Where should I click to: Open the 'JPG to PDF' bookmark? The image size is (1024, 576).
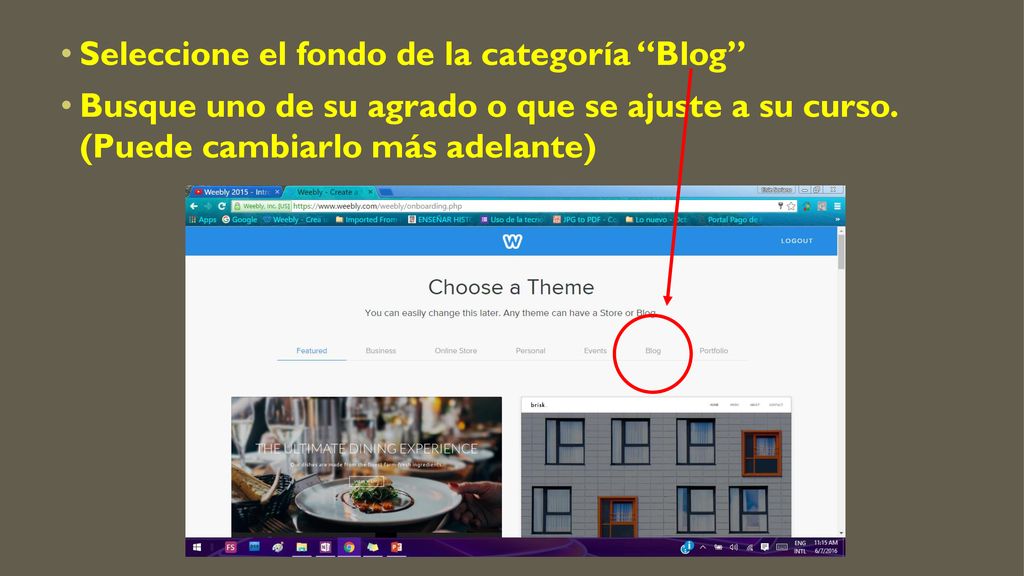point(585,219)
